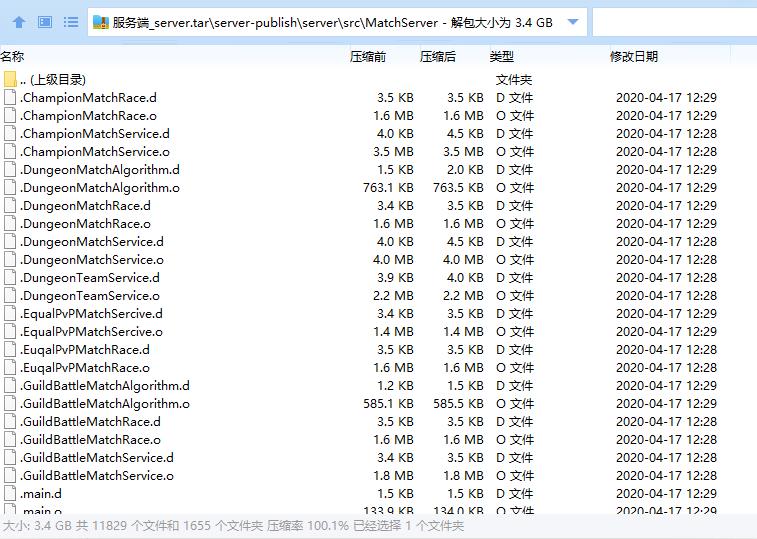The image size is (757, 539).
Task: Sort by 类型 column header
Action: click(x=502, y=57)
